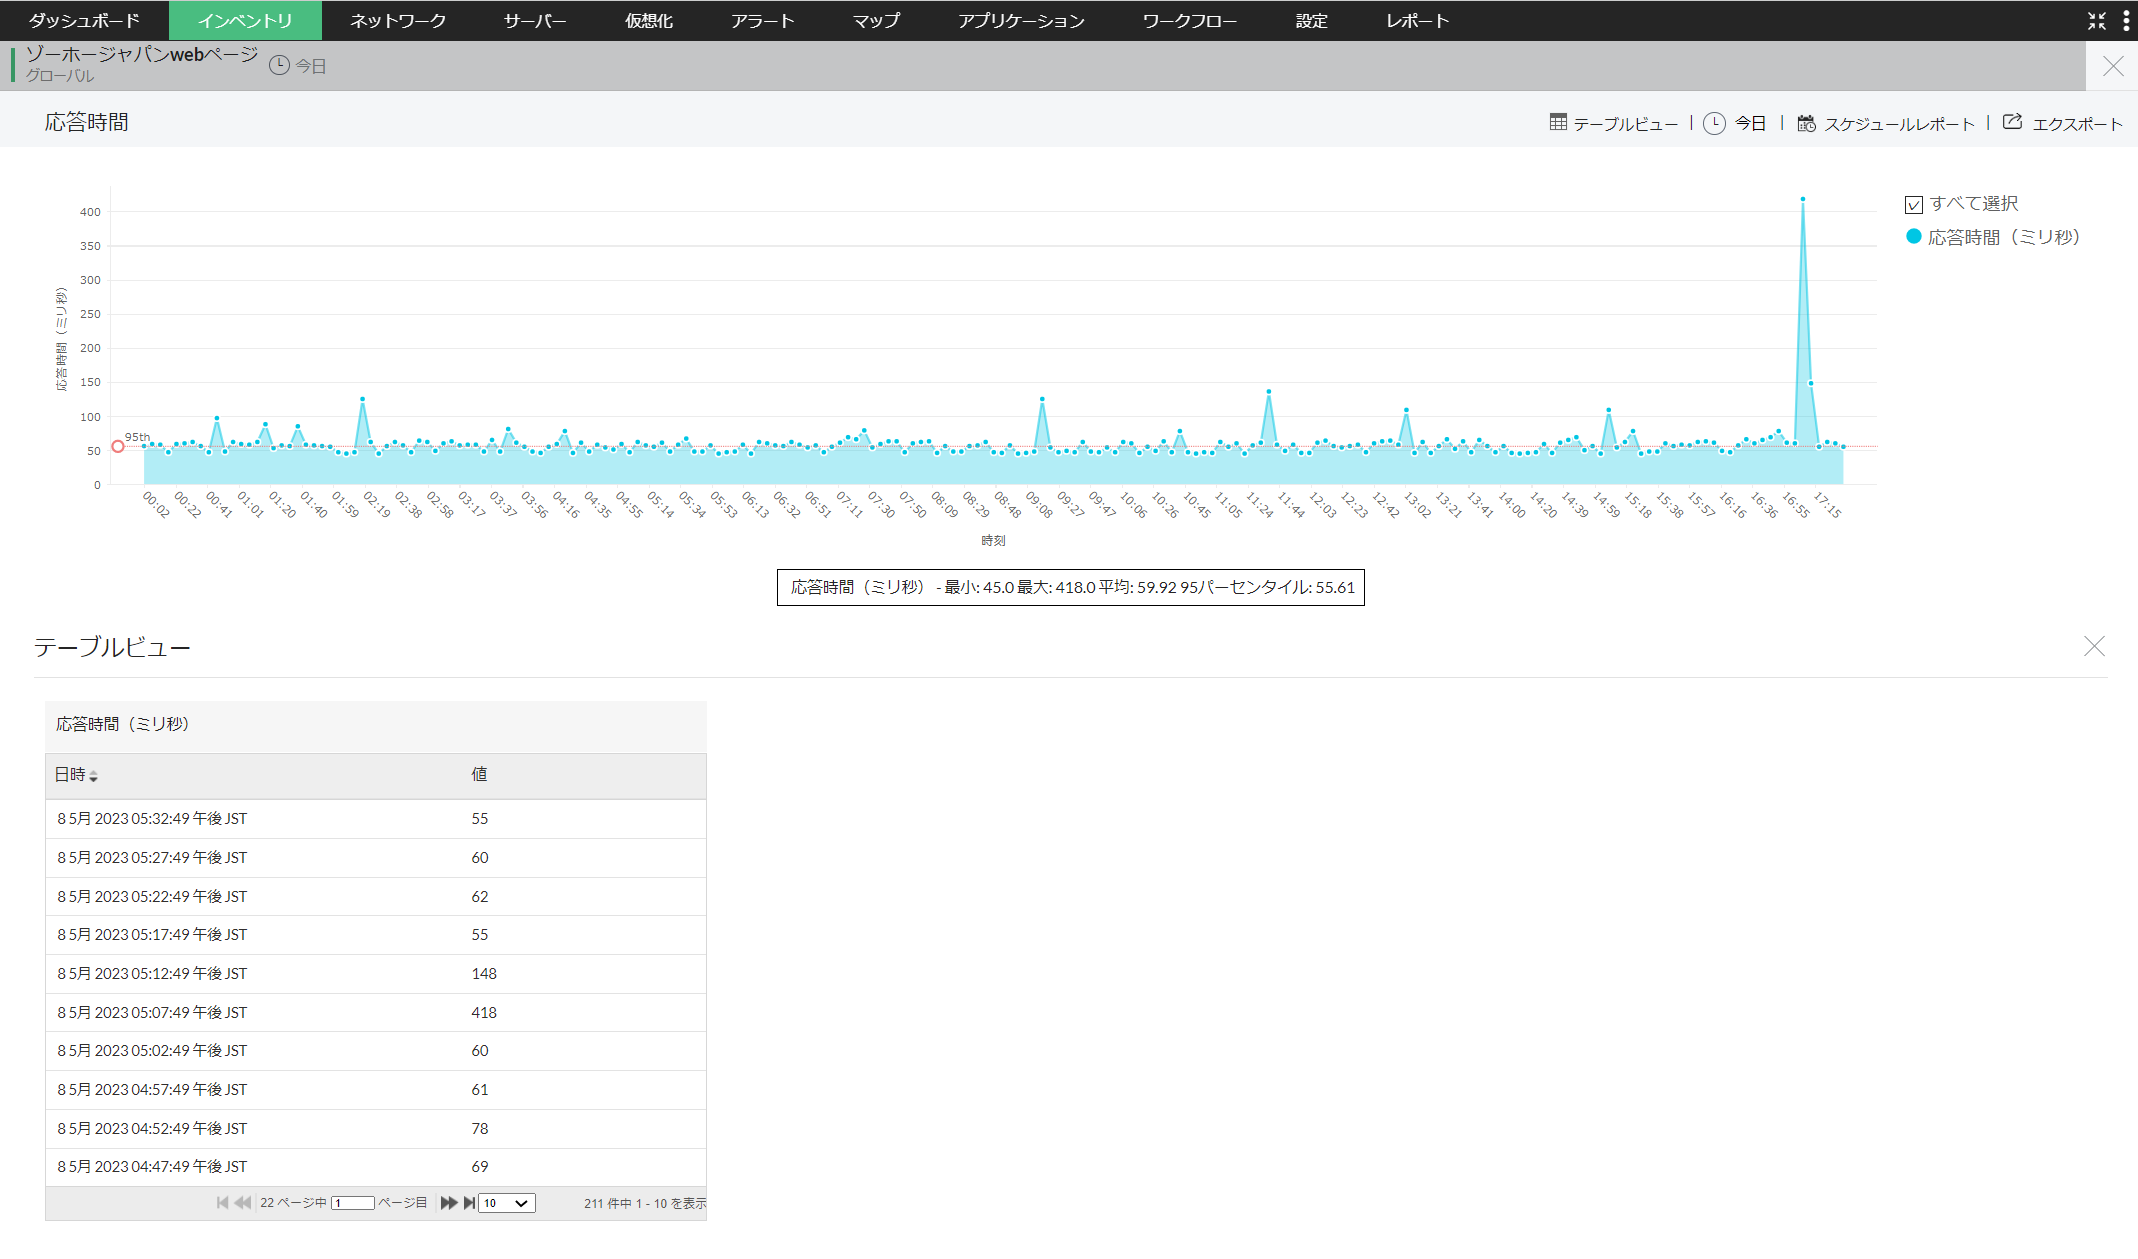Click the 95th percentile marker circle
Image resolution: width=2138 pixels, height=1259 pixels.
(118, 446)
